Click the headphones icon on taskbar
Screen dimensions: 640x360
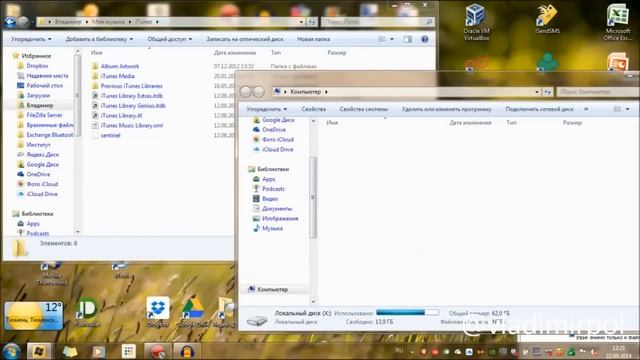point(187,351)
